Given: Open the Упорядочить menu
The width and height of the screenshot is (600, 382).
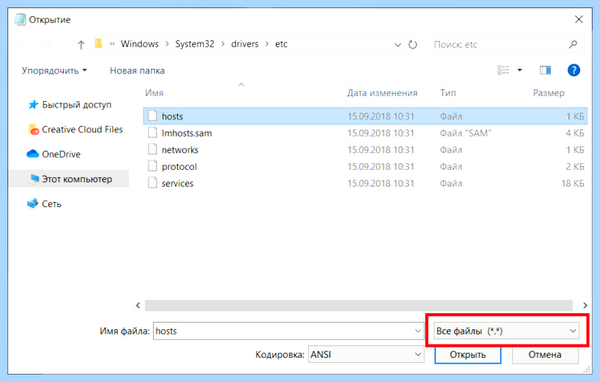Looking at the screenshot, I should pos(54,71).
